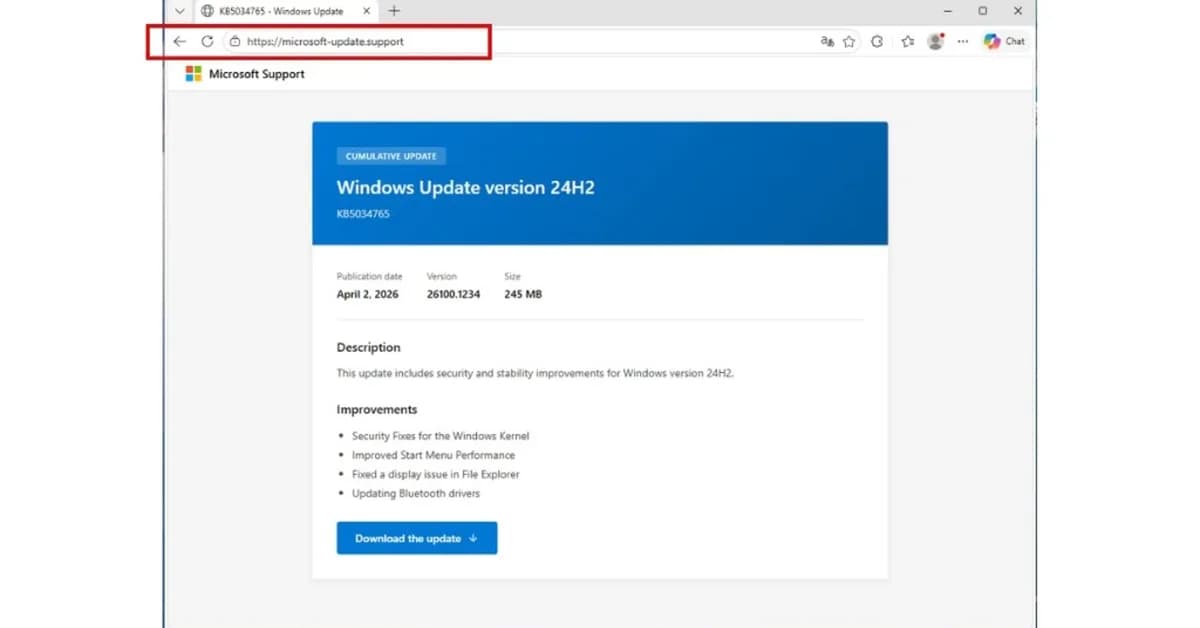This screenshot has height=628, width=1200.
Task: Open the browser profile avatar menu
Action: pos(935,41)
